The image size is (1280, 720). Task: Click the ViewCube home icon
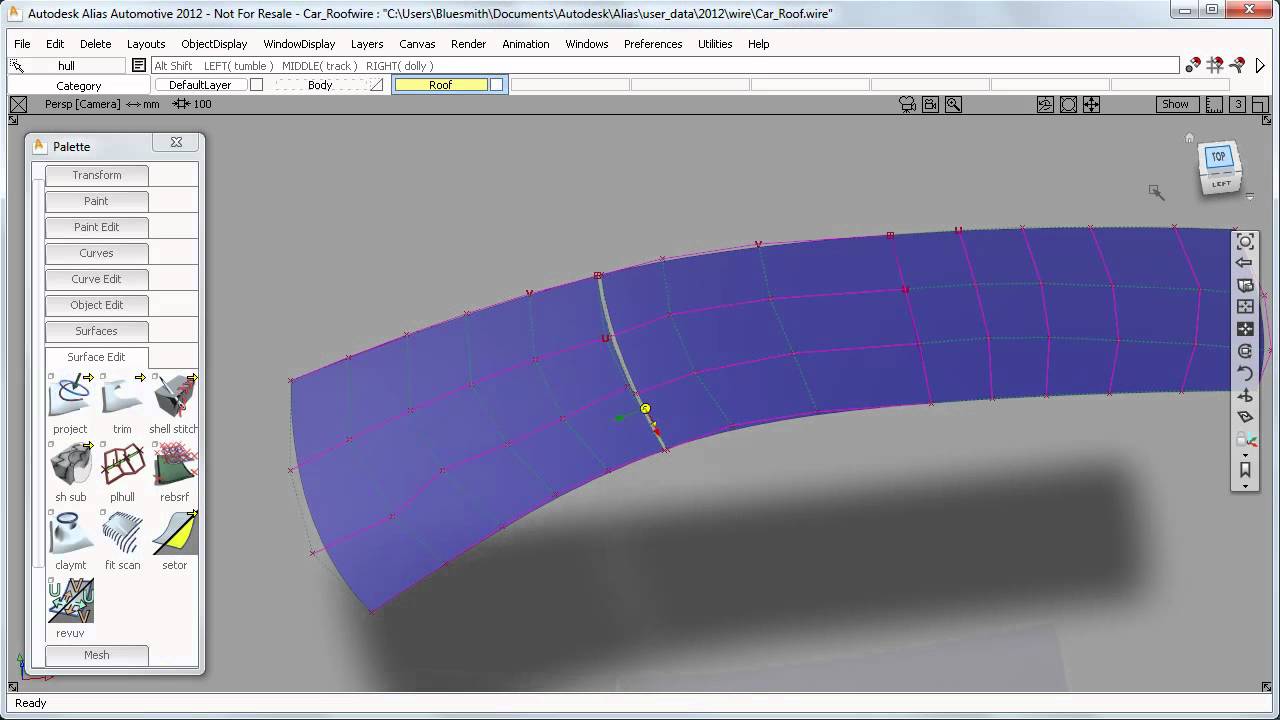[x=1189, y=138]
